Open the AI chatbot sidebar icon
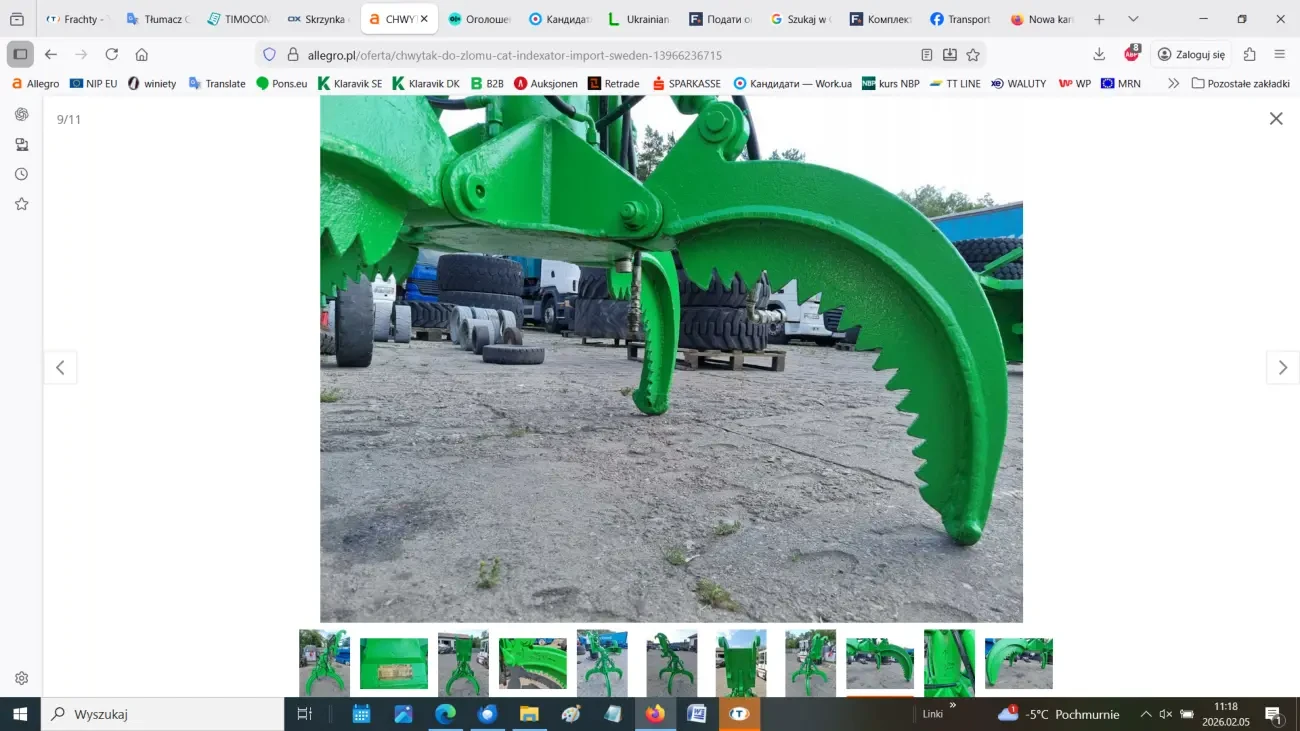This screenshot has width=1300, height=731. [x=21, y=114]
